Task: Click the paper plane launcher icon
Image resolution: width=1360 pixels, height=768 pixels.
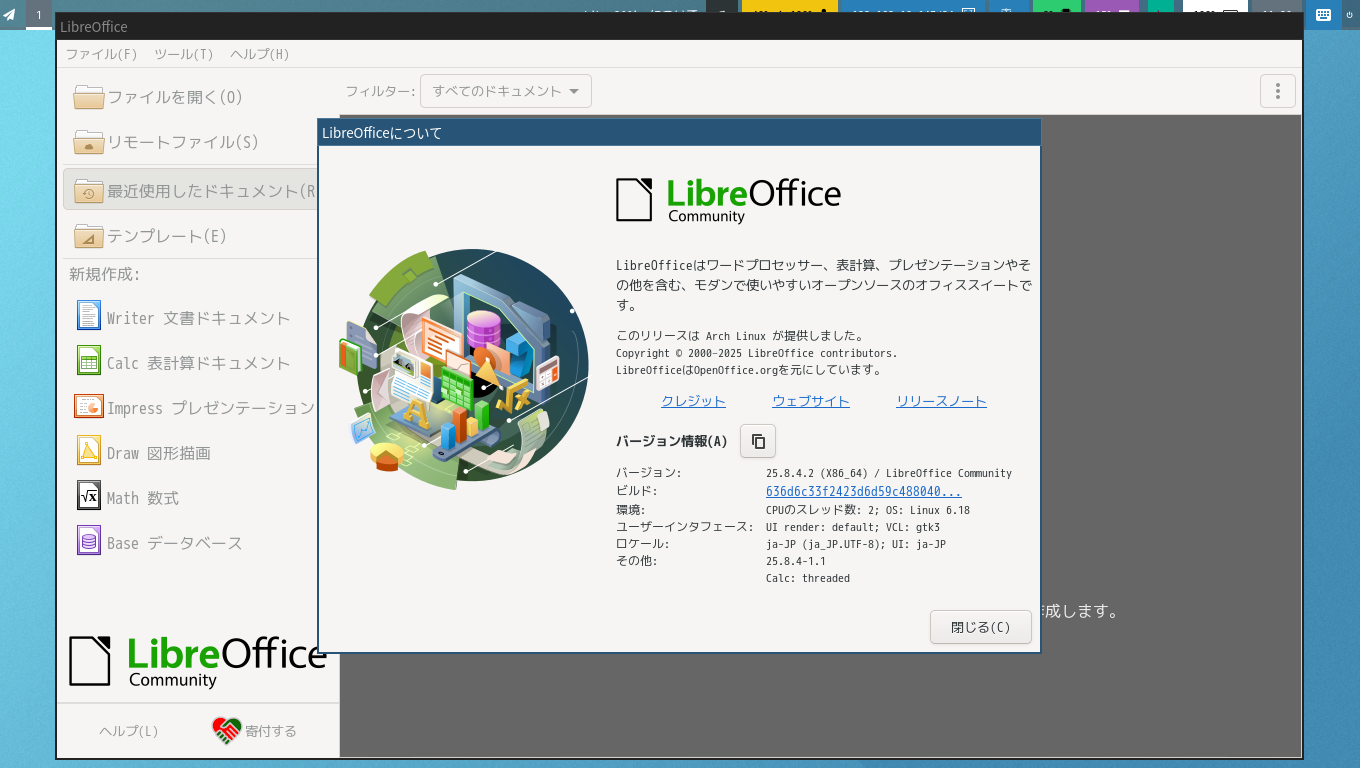Action: (10, 14)
